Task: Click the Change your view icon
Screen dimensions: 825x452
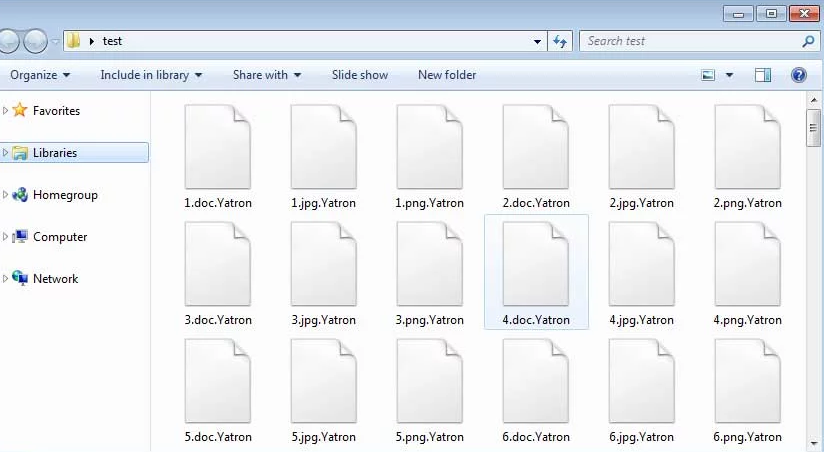Action: coord(709,75)
